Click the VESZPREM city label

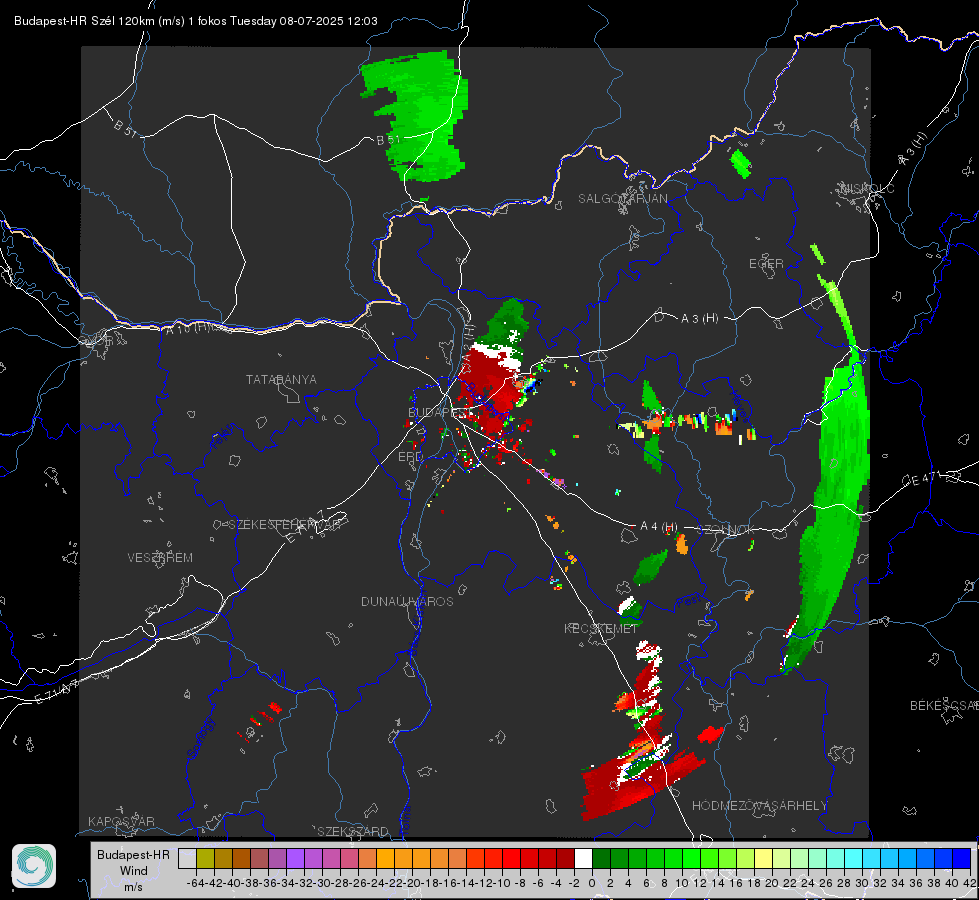[x=160, y=558]
